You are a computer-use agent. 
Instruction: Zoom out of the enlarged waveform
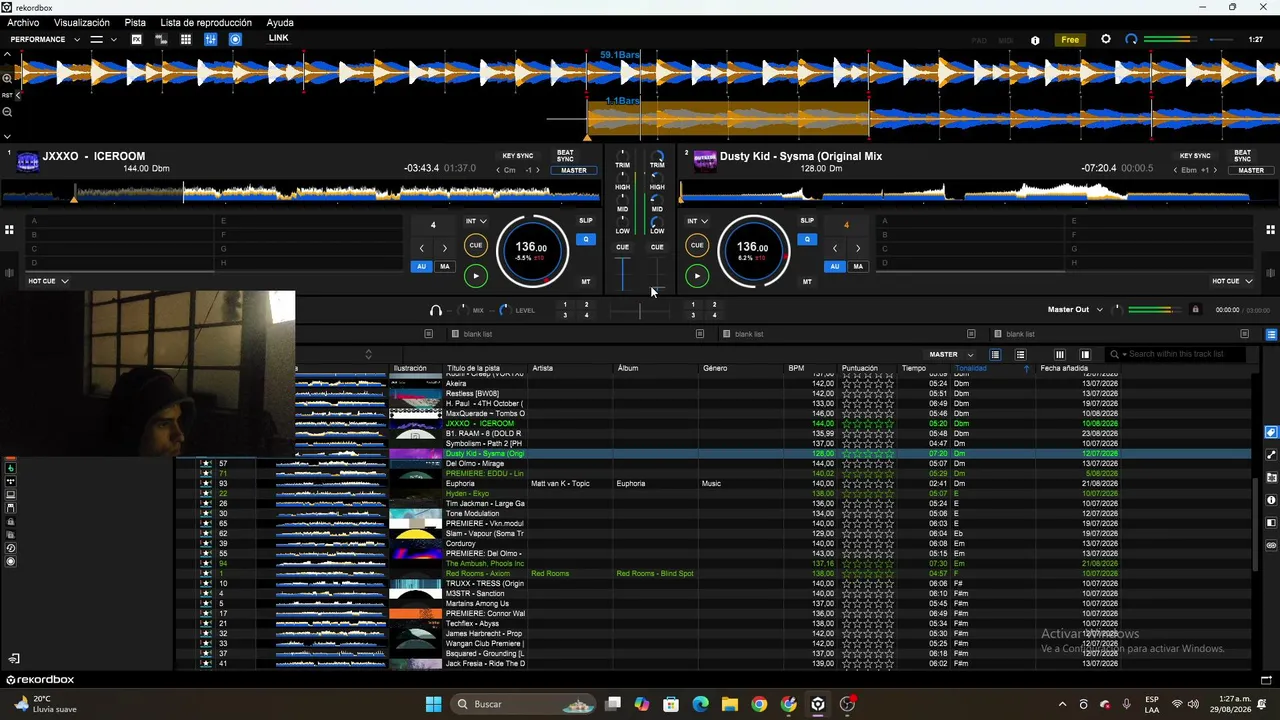(7, 112)
